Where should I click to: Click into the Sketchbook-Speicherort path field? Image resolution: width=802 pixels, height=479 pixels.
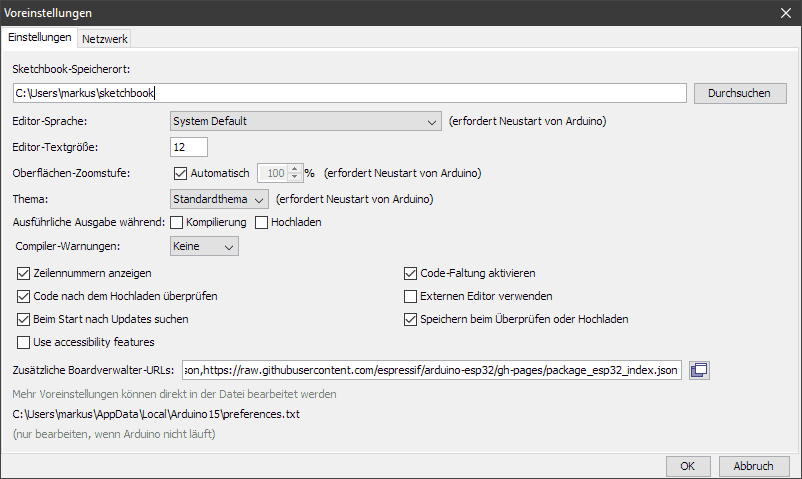pyautogui.click(x=350, y=93)
